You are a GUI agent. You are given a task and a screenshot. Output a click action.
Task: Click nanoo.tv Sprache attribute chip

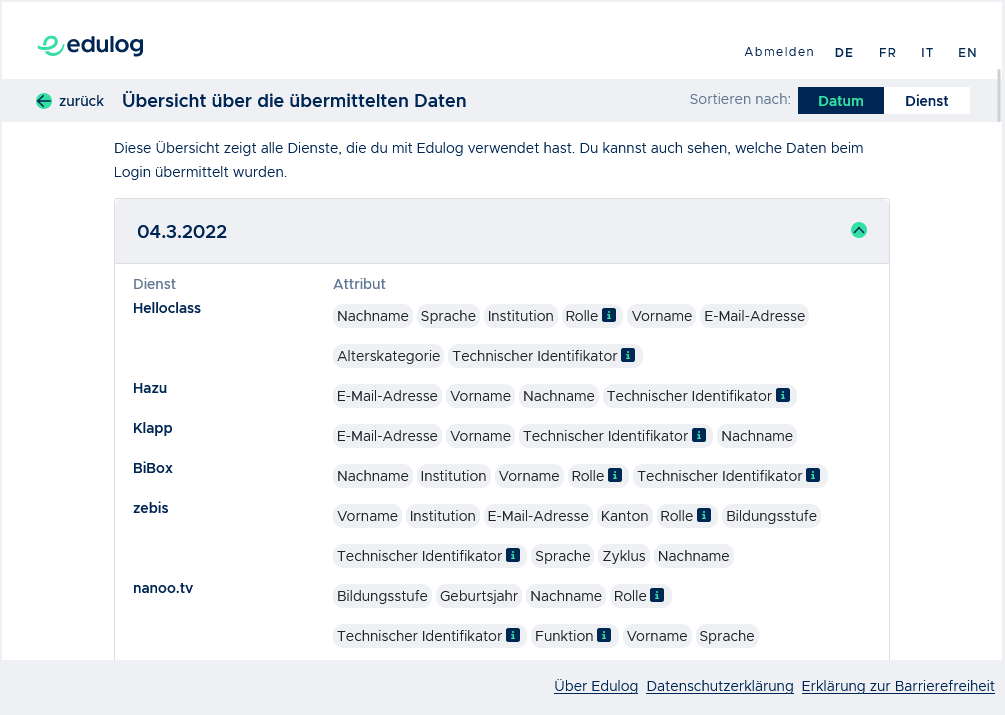(727, 636)
